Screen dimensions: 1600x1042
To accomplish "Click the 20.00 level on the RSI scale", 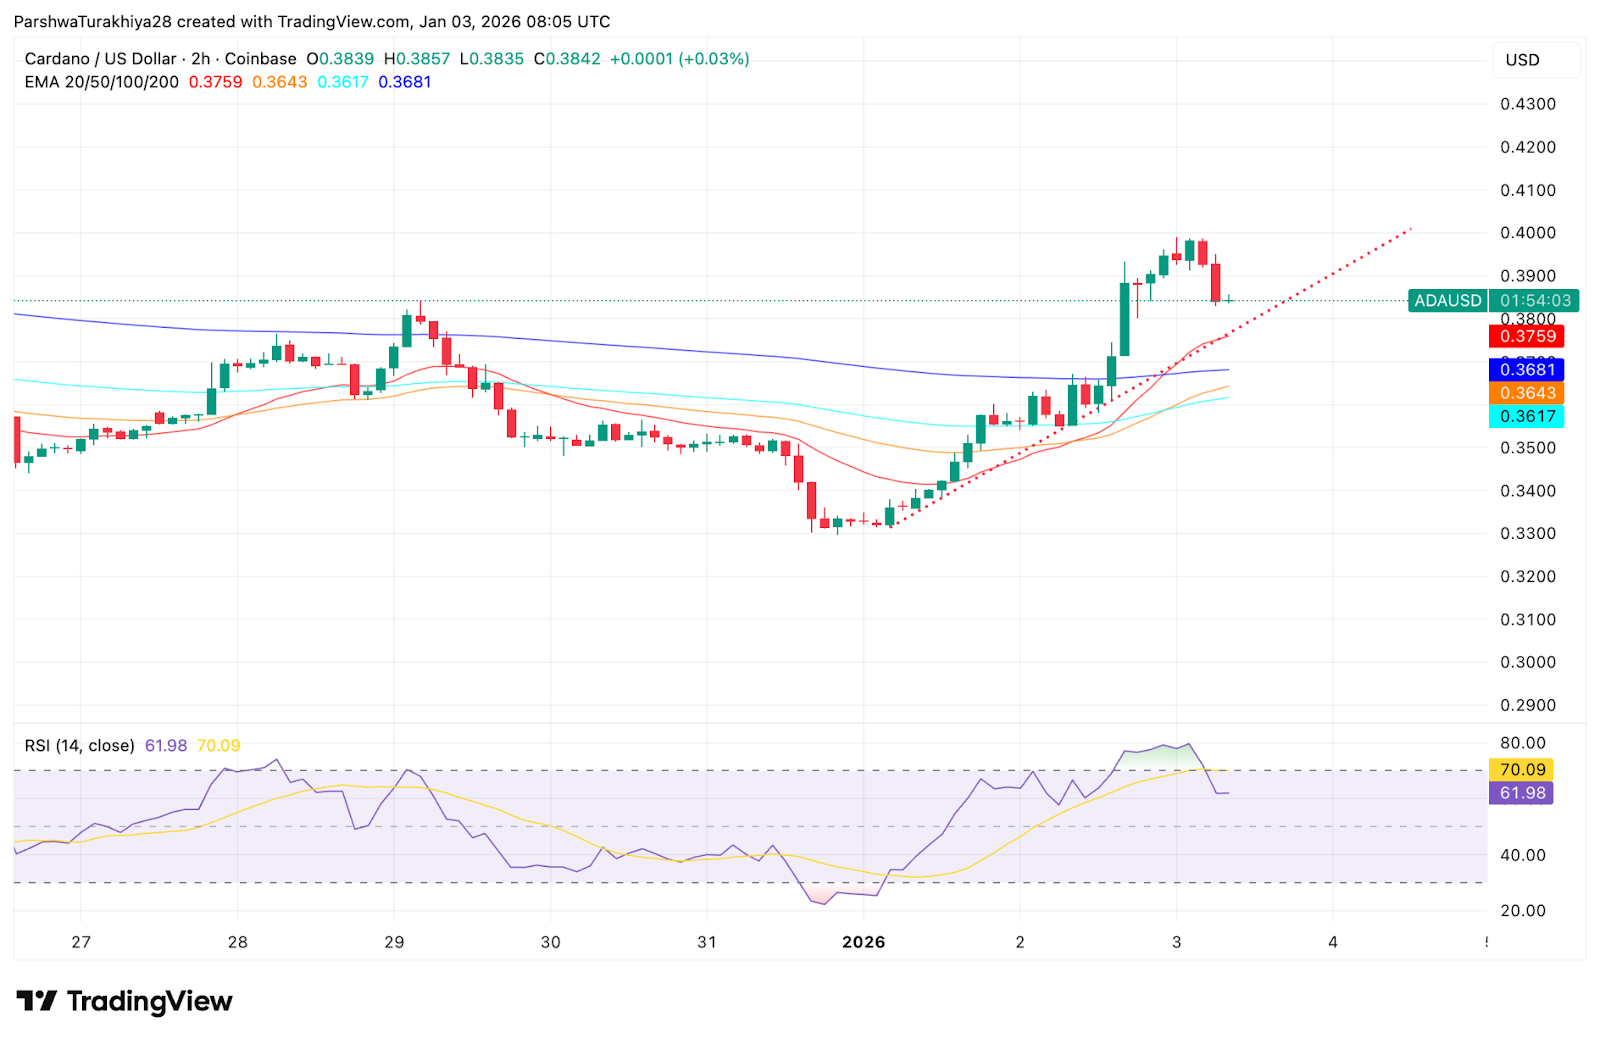I will pyautogui.click(x=1524, y=910).
